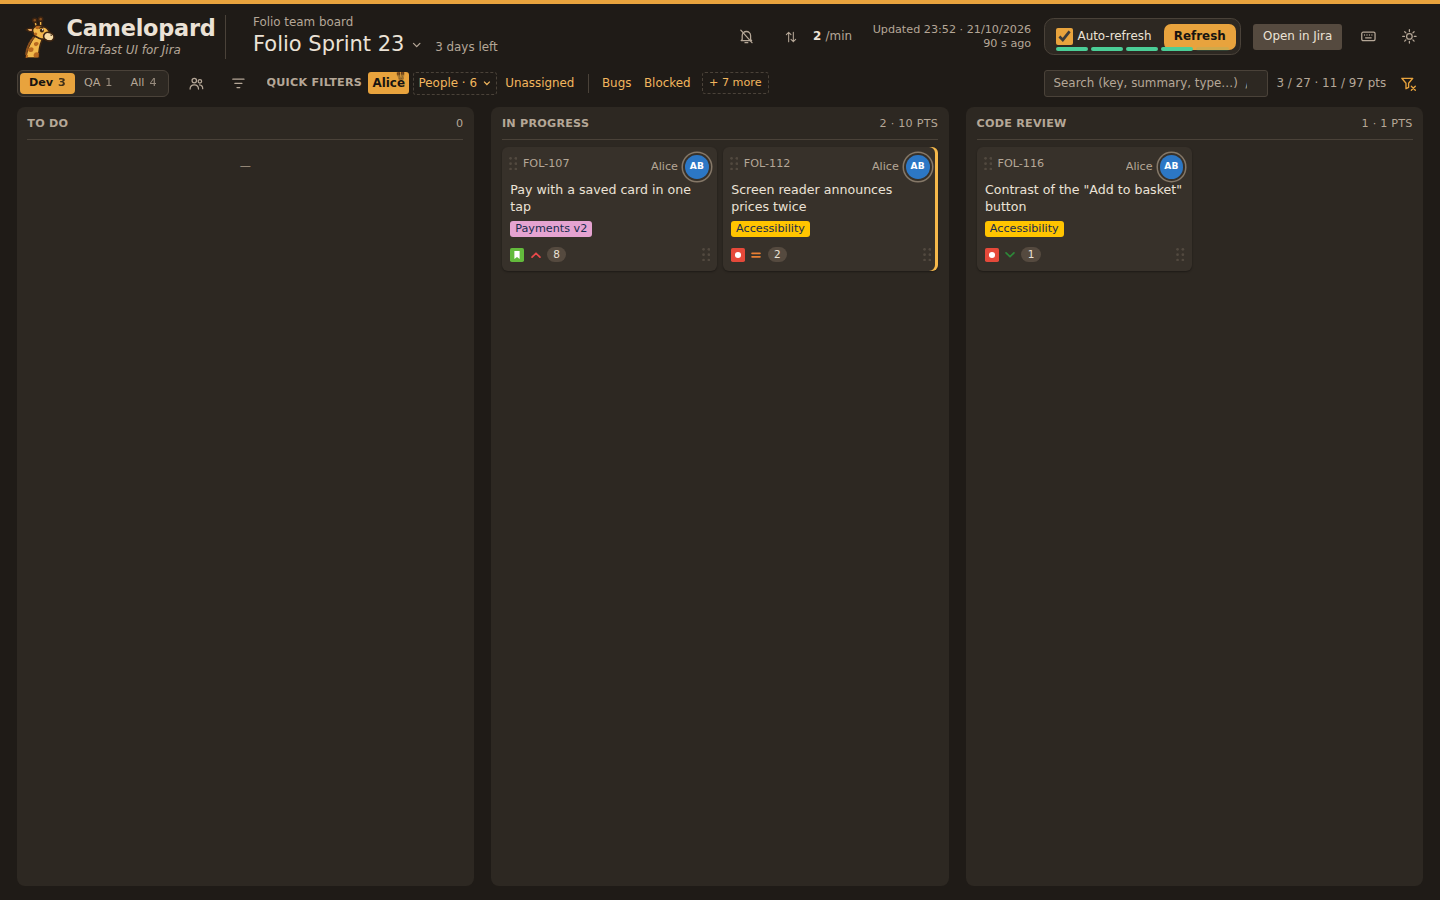Image resolution: width=1440 pixels, height=900 pixels.
Task: Click red bug type icon on FOL-112
Action: click(738, 255)
